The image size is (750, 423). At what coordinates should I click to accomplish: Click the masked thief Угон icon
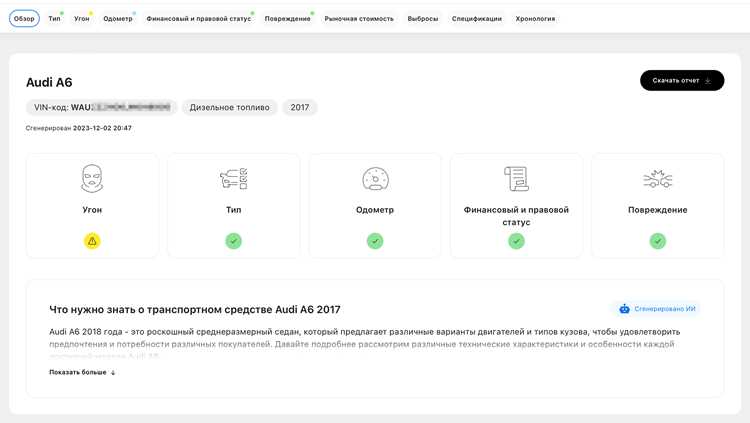[x=92, y=178]
